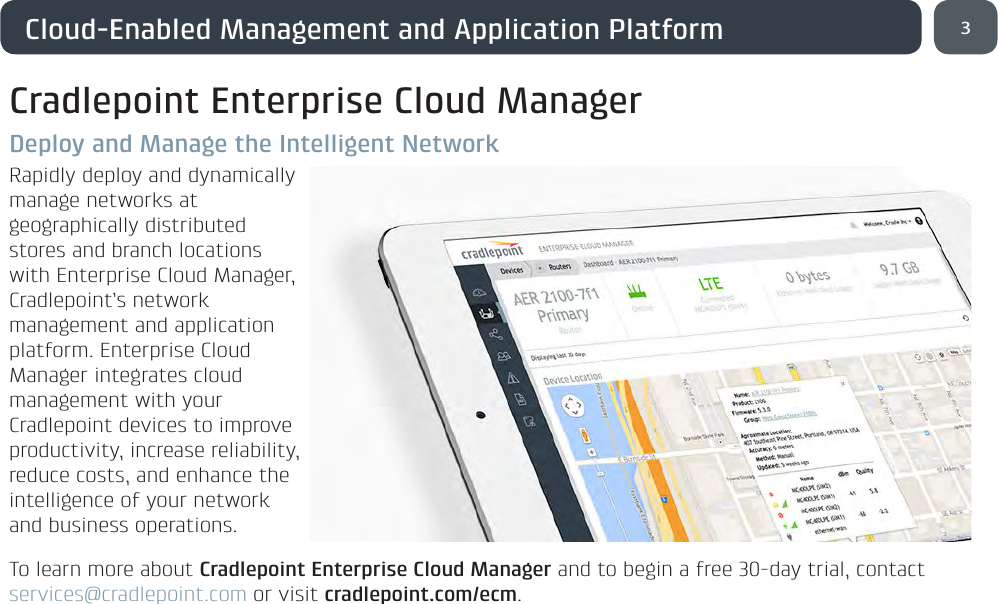Open the alerts warning triangle sidebar icon
The image size is (998, 604).
coord(513,378)
